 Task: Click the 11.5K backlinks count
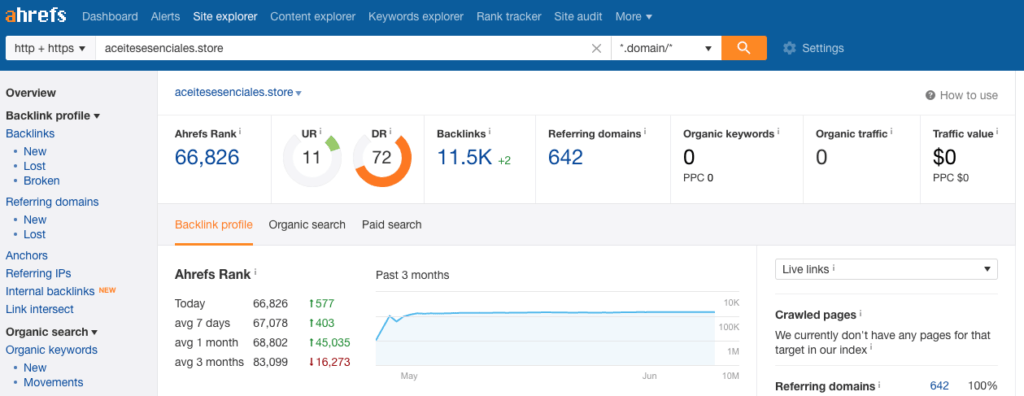[464, 157]
